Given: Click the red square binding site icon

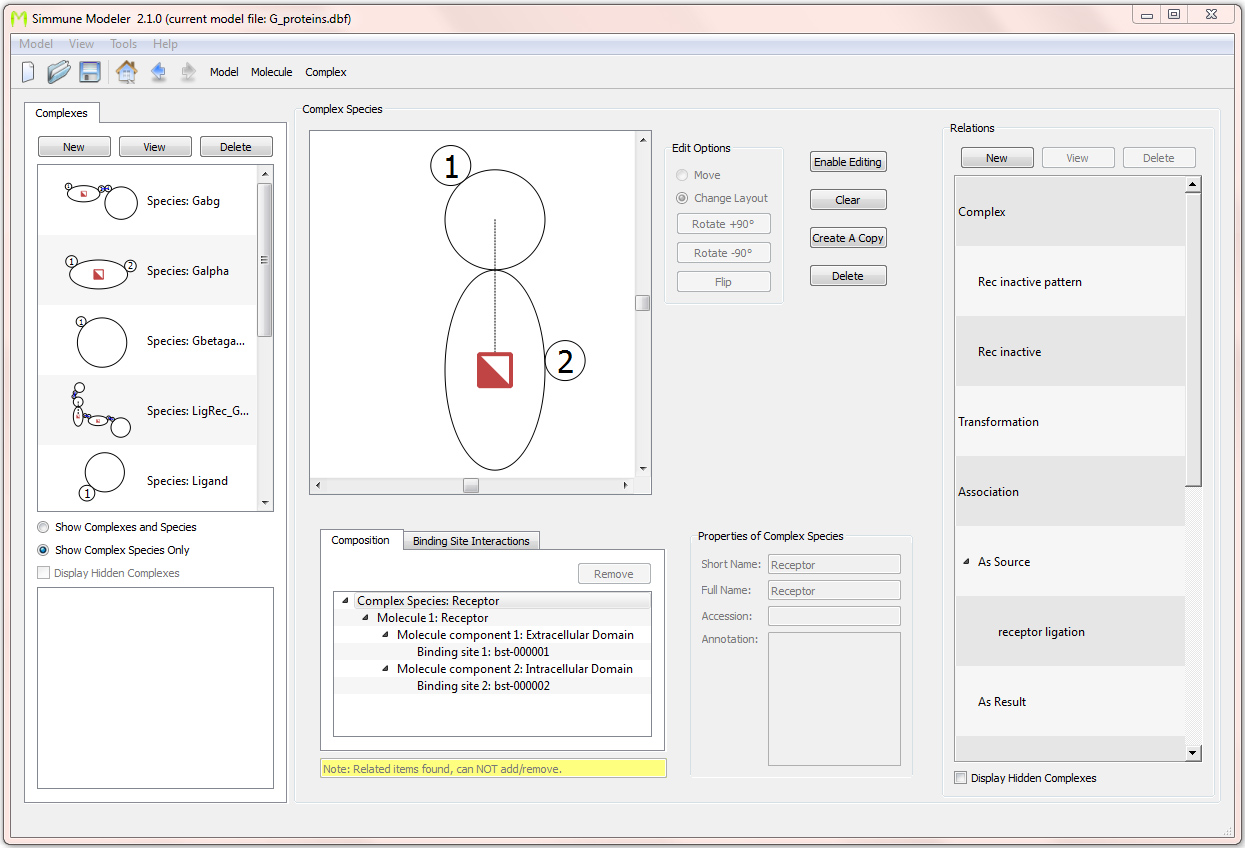Looking at the screenshot, I should 495,370.
